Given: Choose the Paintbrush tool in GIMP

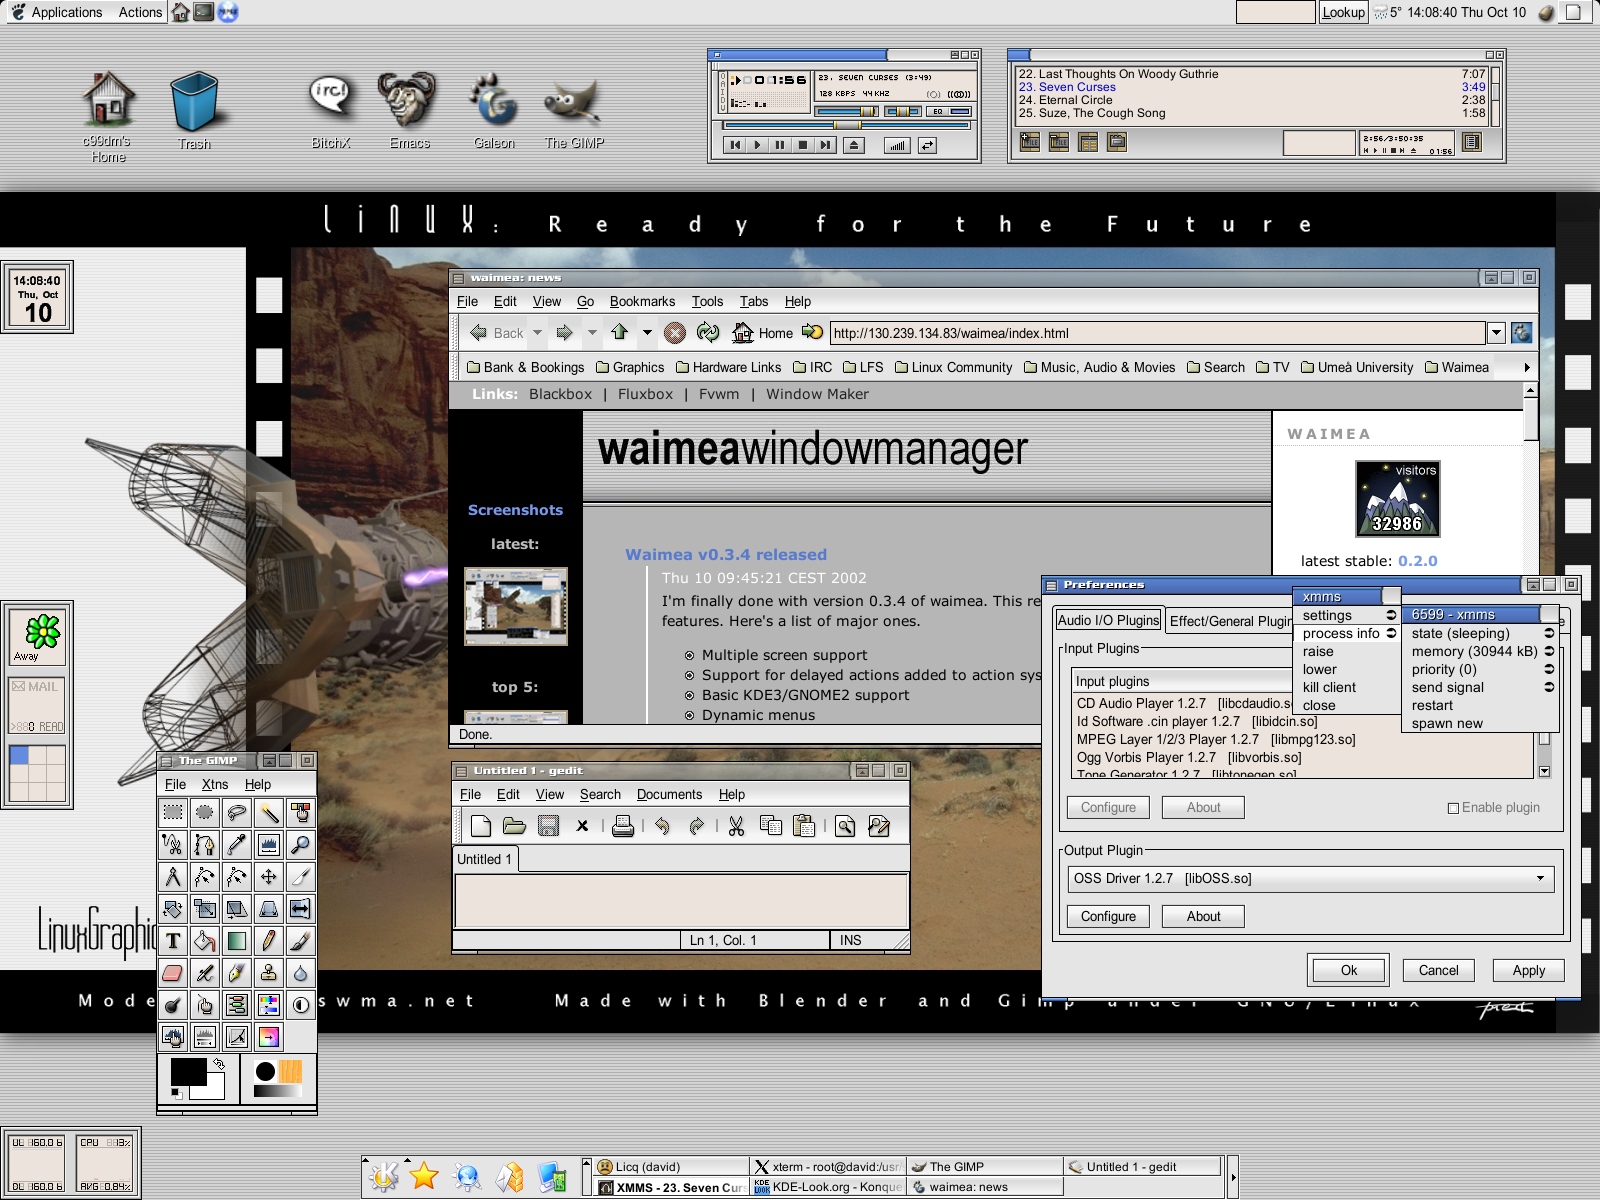Looking at the screenshot, I should pyautogui.click(x=301, y=941).
